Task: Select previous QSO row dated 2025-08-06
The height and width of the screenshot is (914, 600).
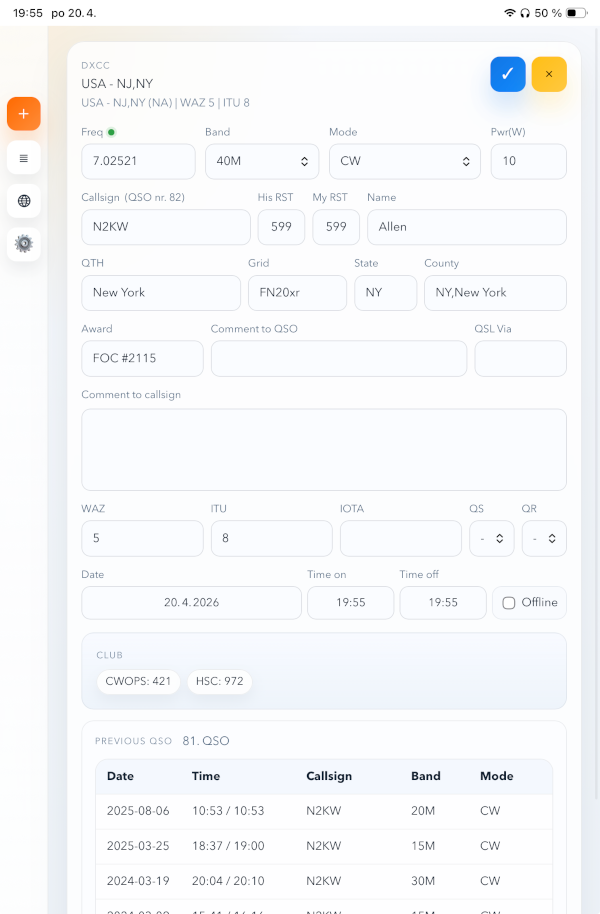Action: click(324, 811)
